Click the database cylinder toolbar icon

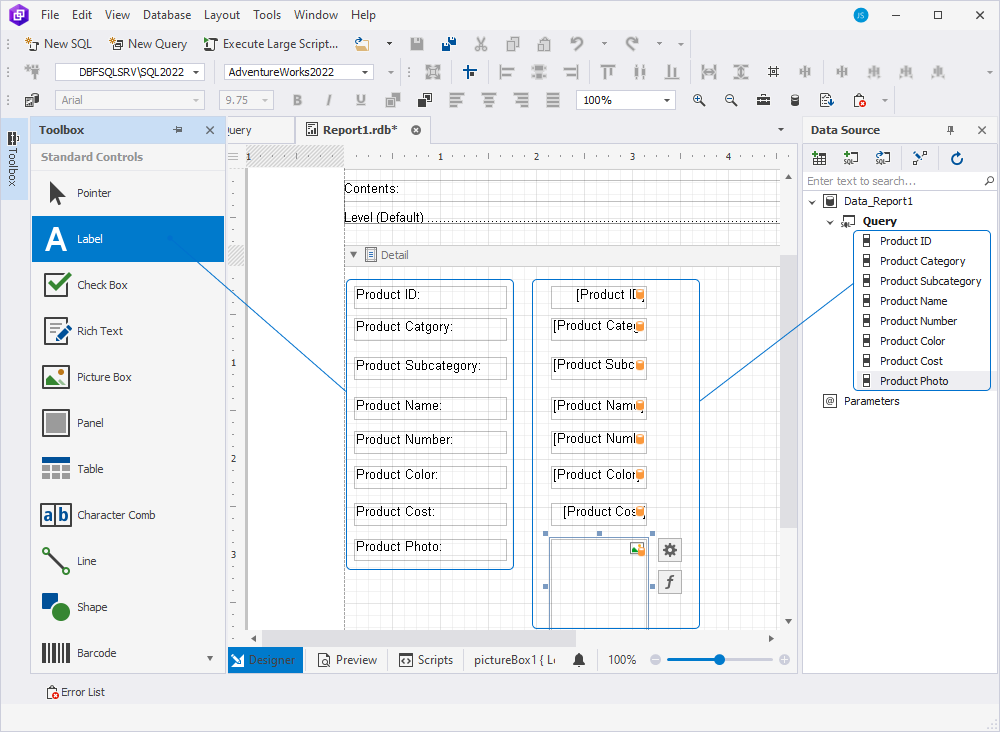[795, 100]
